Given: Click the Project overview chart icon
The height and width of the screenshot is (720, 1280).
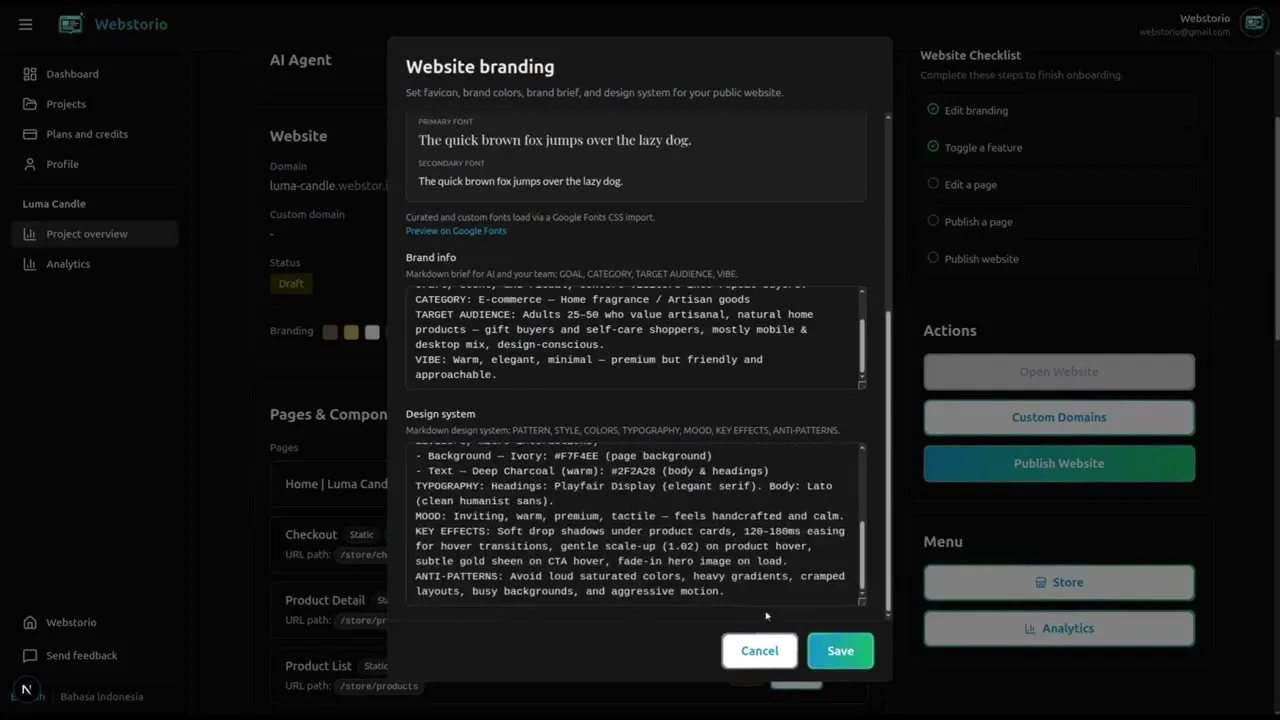Looking at the screenshot, I should coord(30,234).
